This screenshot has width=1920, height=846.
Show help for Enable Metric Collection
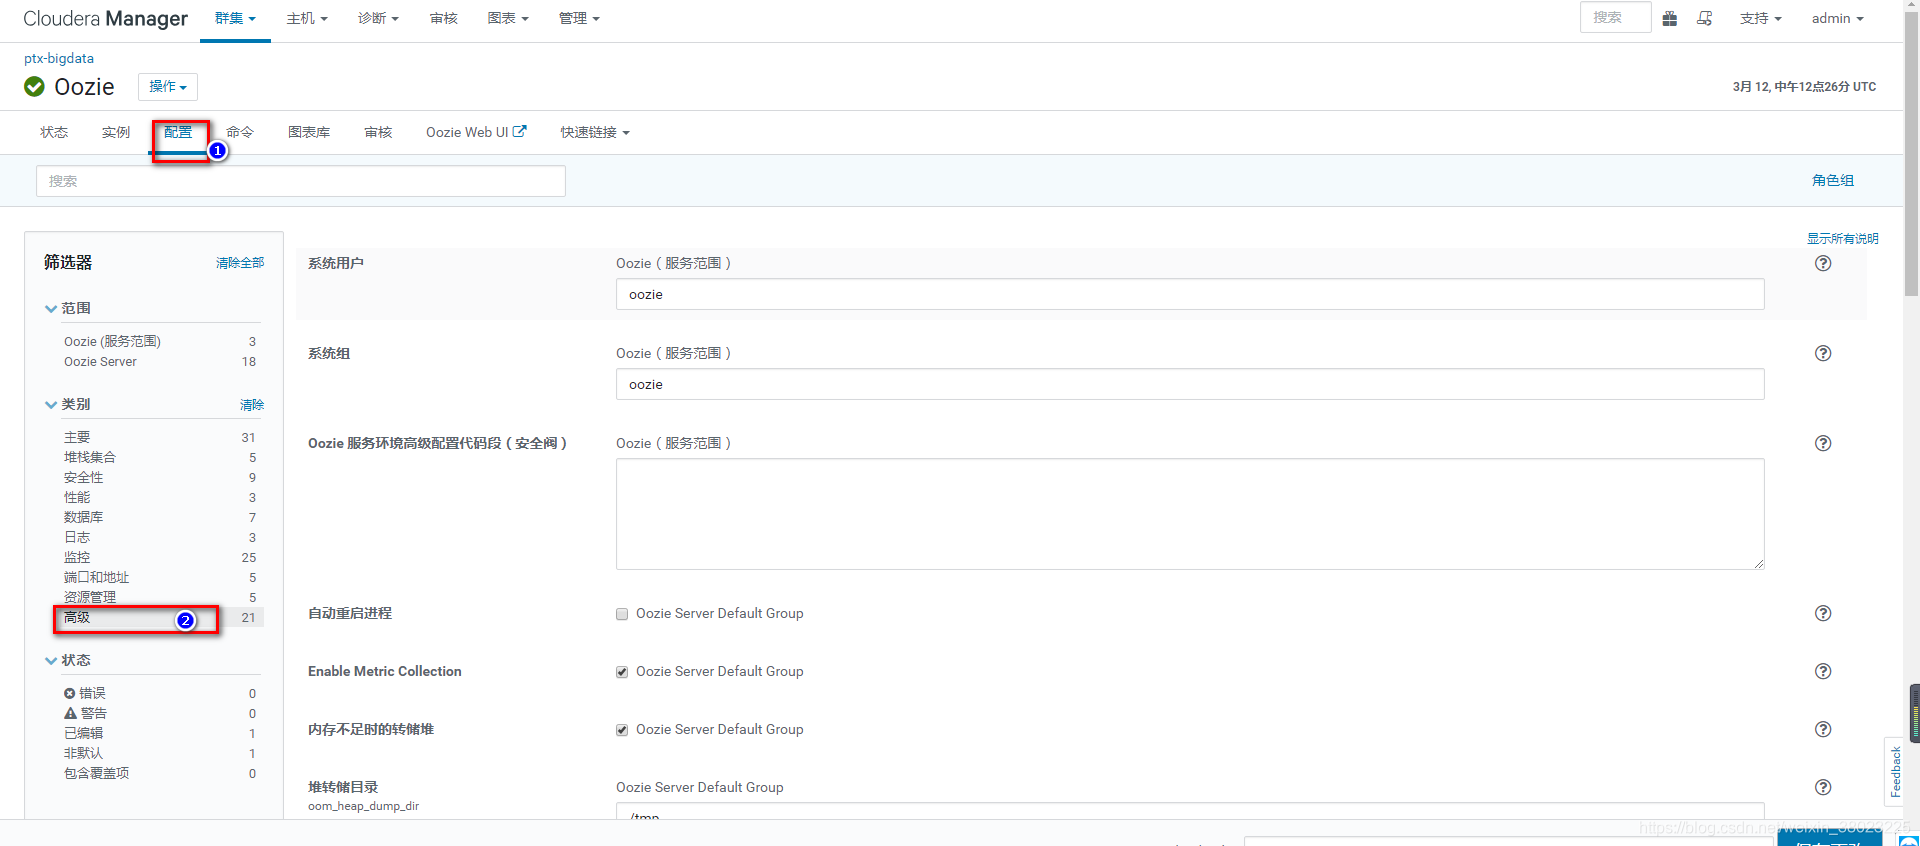[1823, 671]
